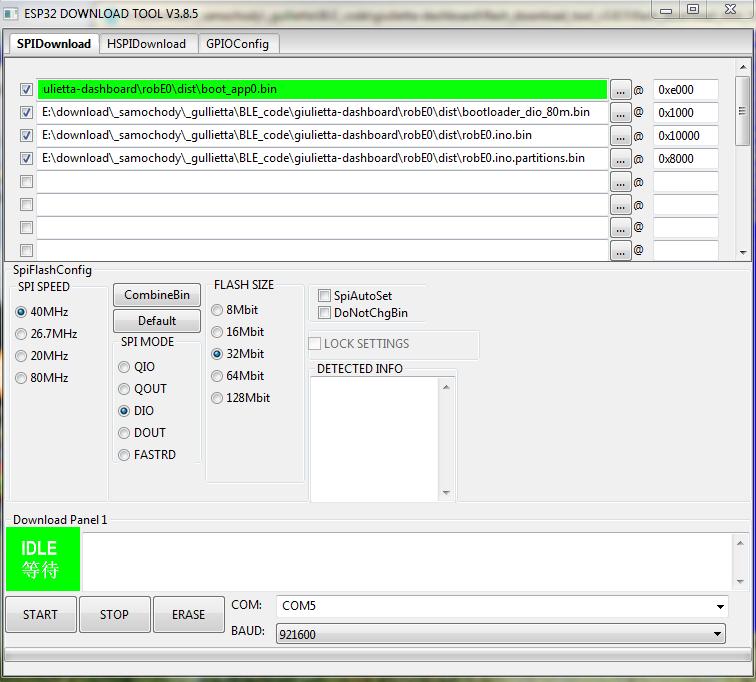
Task: Edit the 0x8000 address field
Action: pos(686,159)
